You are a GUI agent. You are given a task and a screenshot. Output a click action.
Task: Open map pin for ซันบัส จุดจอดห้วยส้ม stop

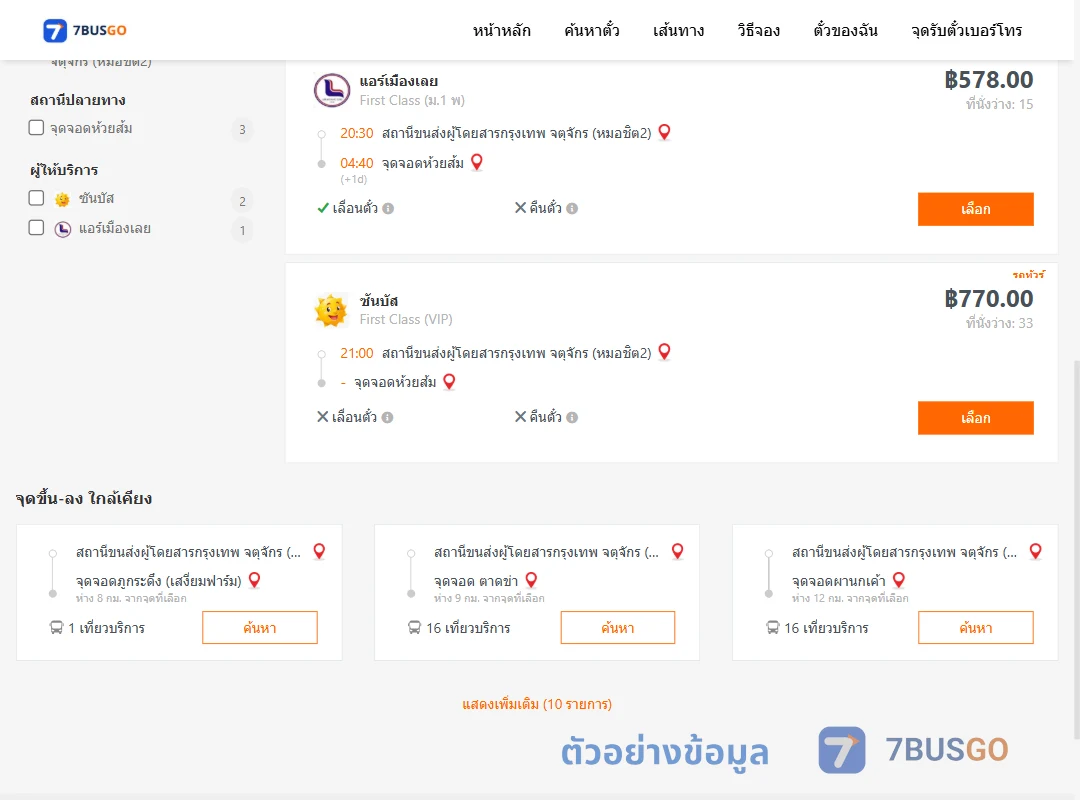449,381
